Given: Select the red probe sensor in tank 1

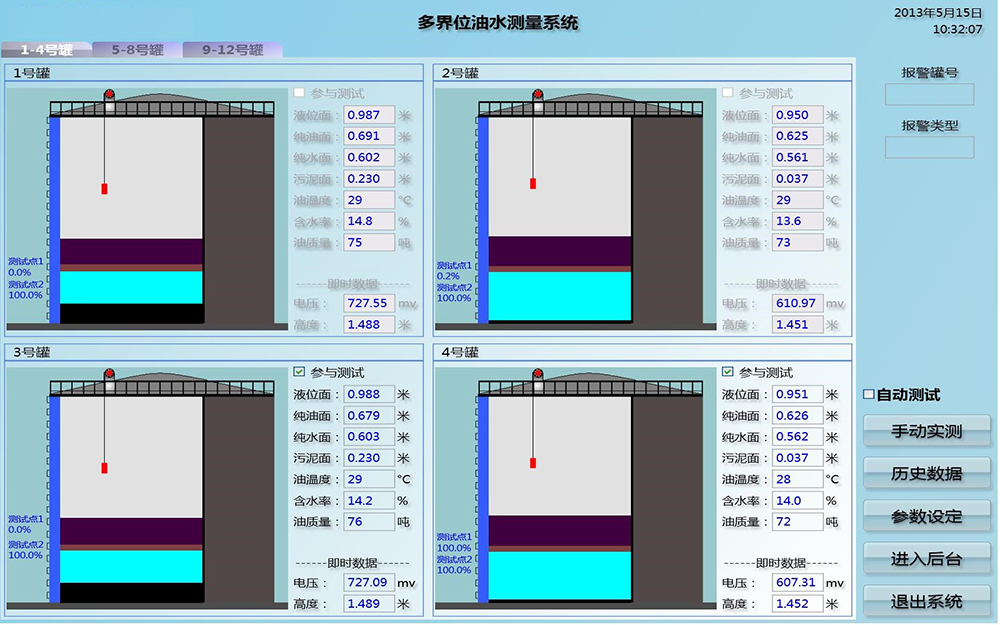Looking at the screenshot, I should tap(104, 188).
